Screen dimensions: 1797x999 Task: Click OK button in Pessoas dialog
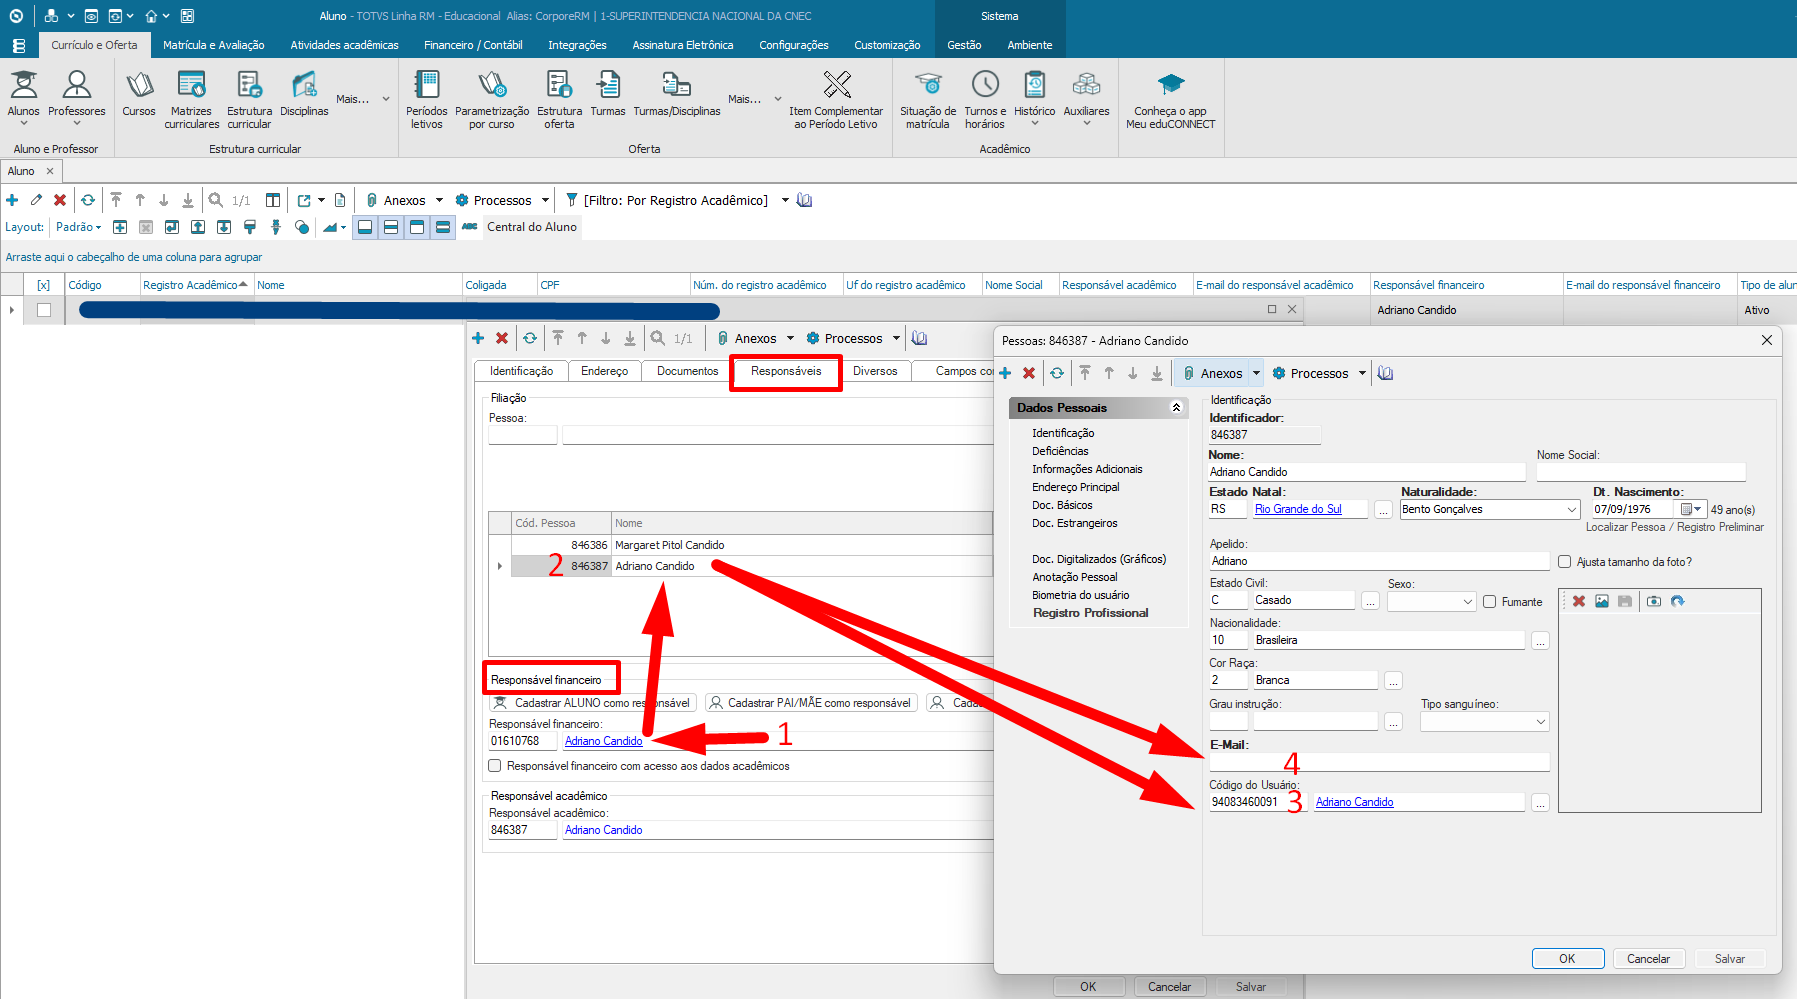(1567, 959)
